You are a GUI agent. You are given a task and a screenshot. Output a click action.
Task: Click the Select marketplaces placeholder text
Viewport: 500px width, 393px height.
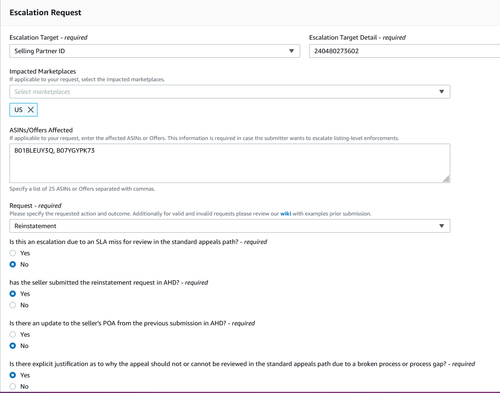click(42, 92)
